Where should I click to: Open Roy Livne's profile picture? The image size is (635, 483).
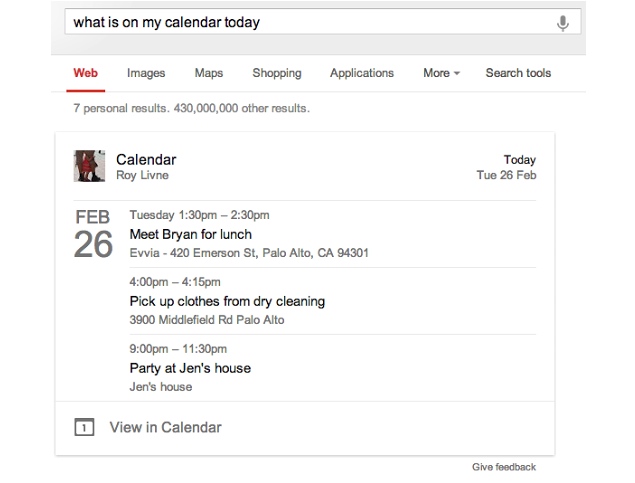(89, 166)
